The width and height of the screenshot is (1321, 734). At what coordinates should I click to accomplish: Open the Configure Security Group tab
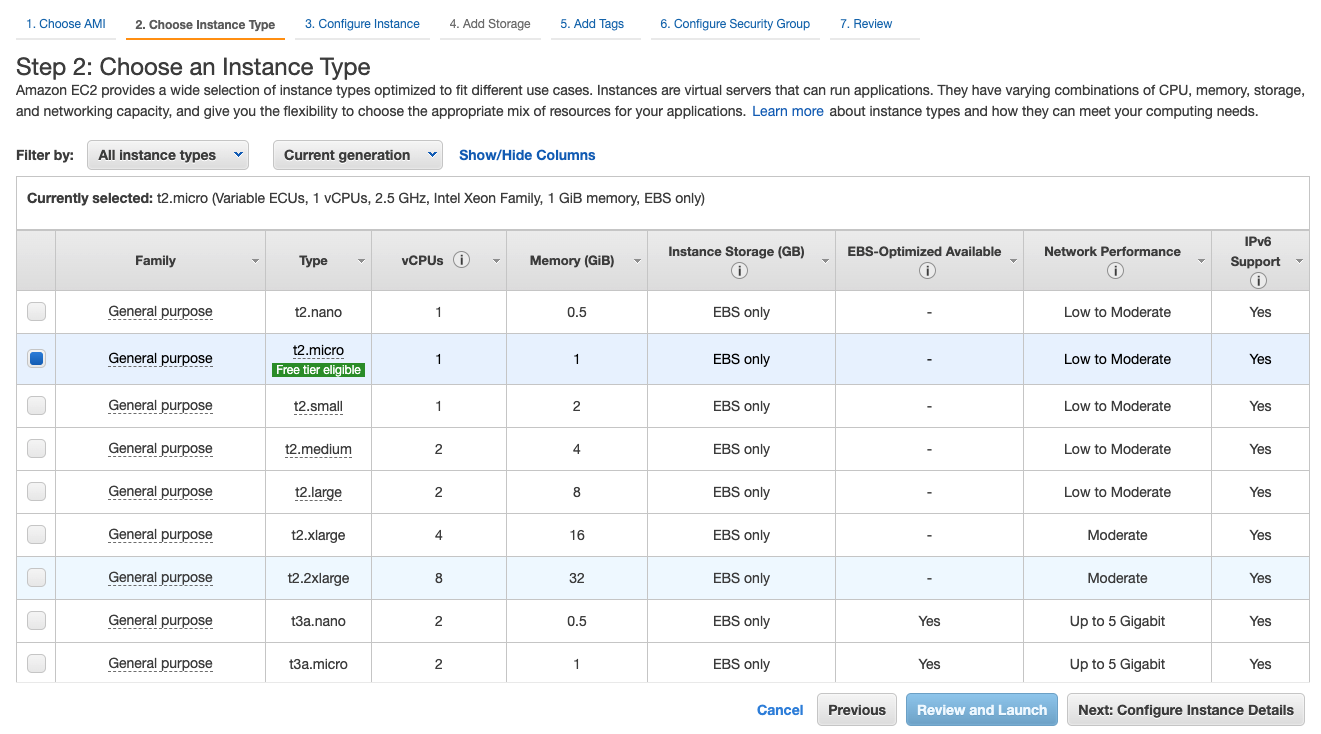click(x=734, y=23)
